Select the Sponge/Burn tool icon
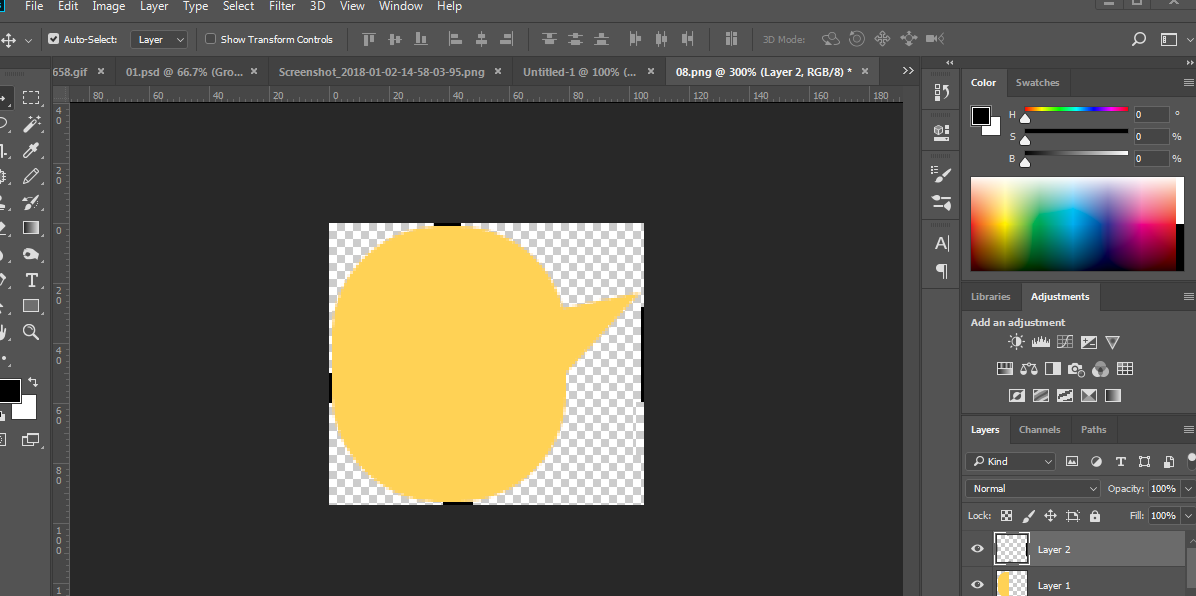 [x=31, y=254]
